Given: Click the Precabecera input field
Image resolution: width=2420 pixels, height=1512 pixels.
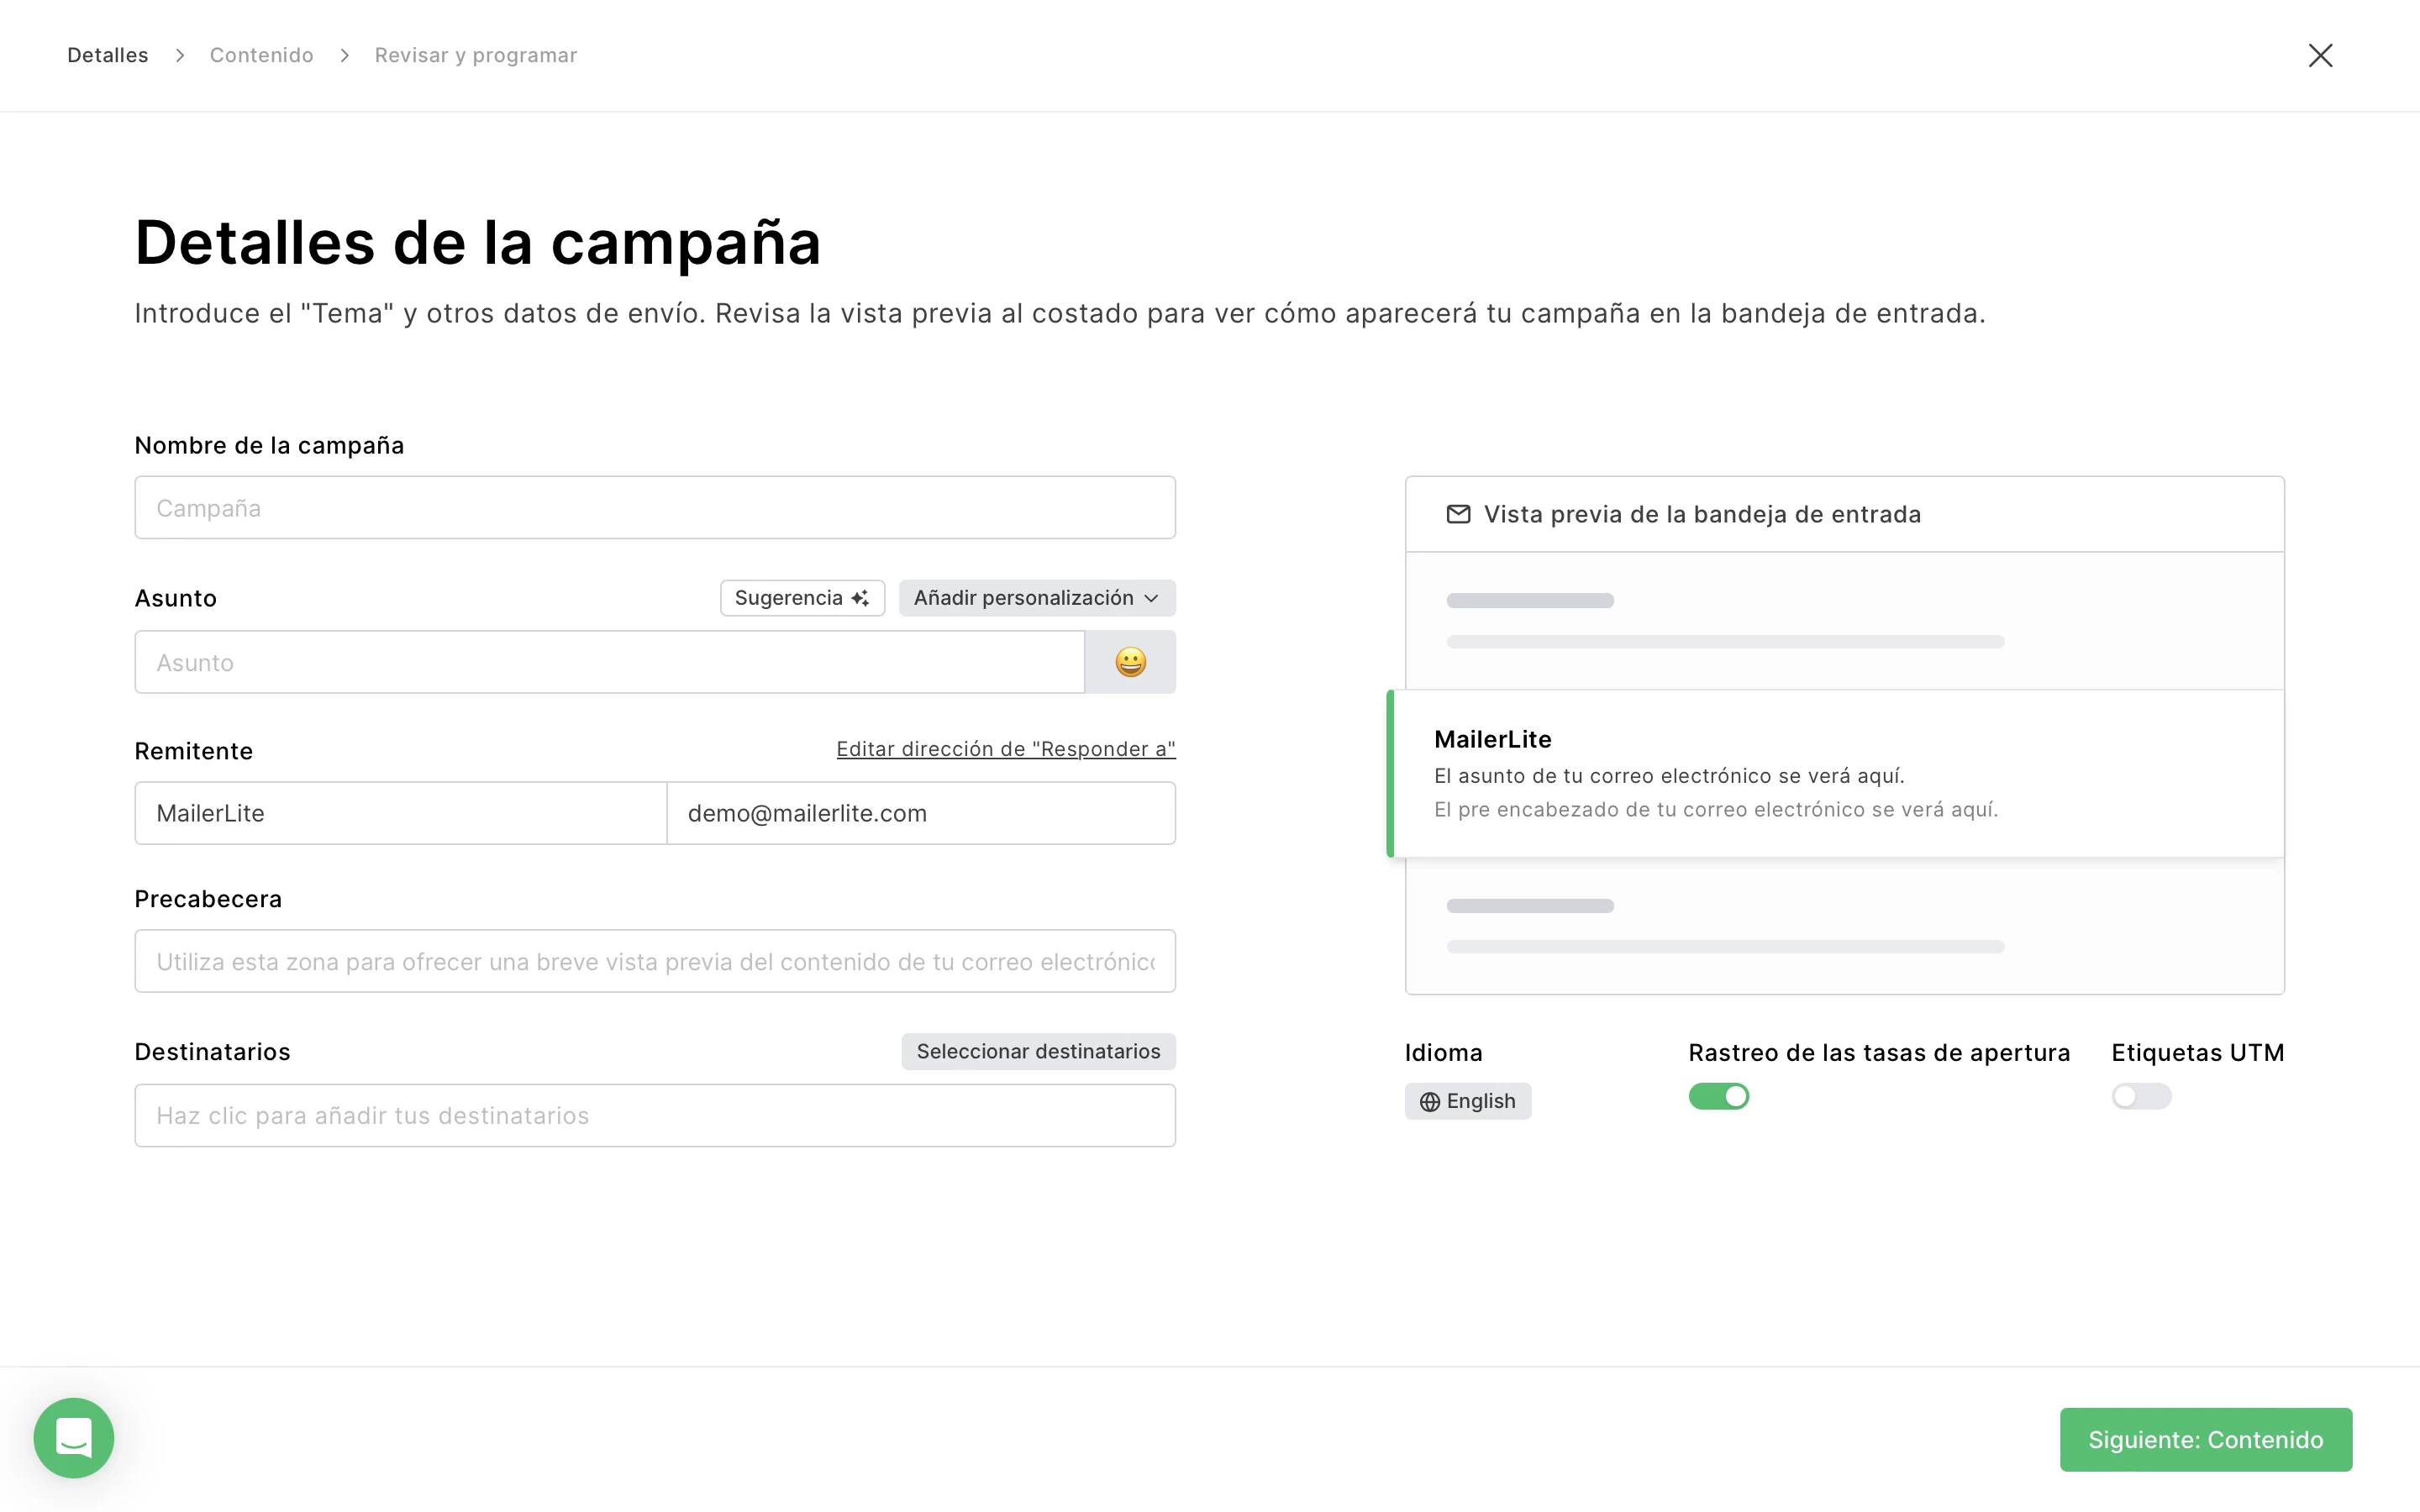Looking at the screenshot, I should pos(655,961).
